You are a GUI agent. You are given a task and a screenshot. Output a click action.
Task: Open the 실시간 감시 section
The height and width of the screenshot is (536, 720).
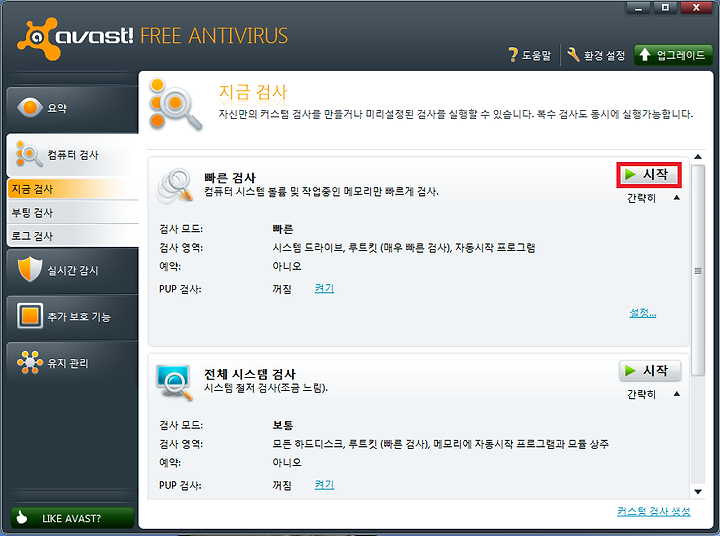tap(73, 270)
